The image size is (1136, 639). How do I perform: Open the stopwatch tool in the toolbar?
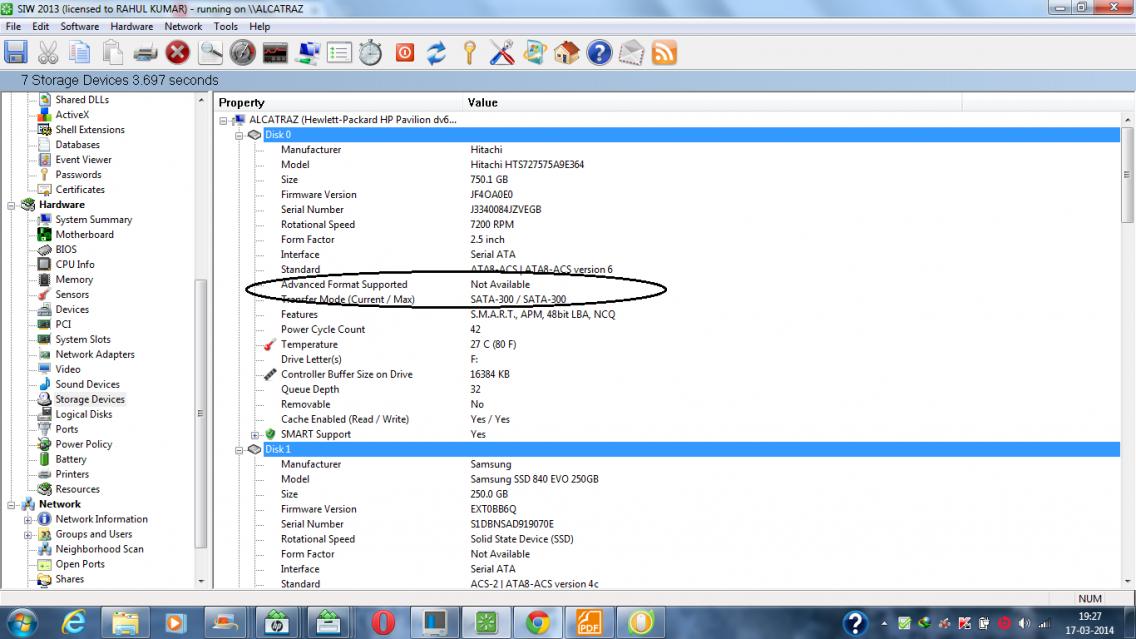pyautogui.click(x=371, y=53)
